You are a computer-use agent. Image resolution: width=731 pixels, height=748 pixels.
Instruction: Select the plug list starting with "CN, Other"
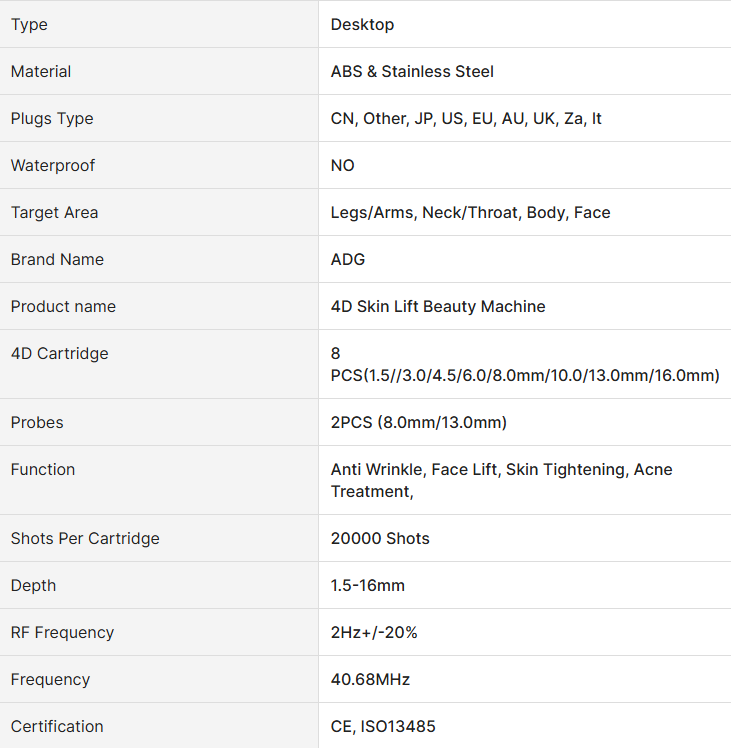tap(466, 118)
